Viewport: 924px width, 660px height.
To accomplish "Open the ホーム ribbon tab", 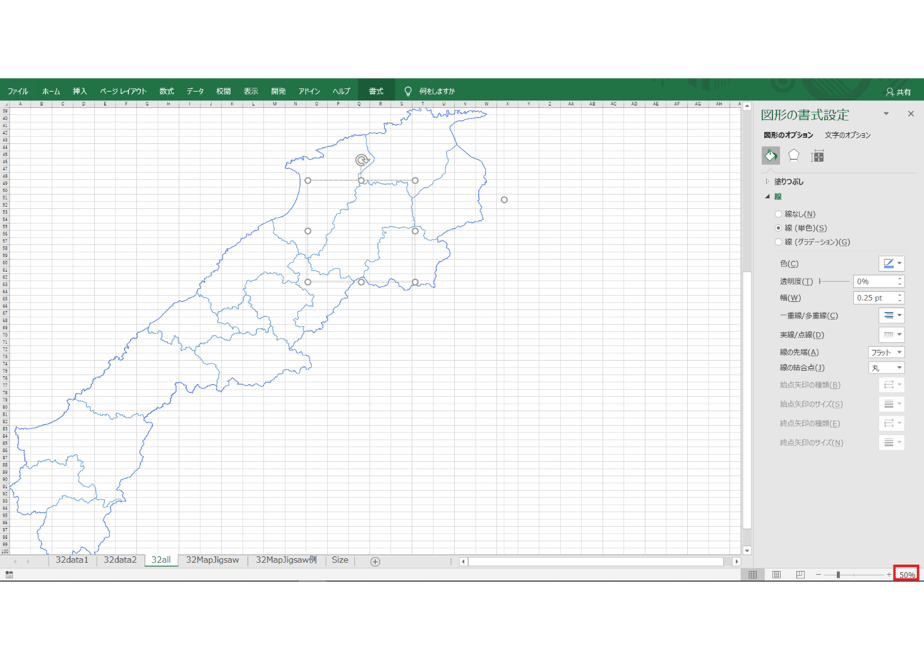I will [51, 91].
